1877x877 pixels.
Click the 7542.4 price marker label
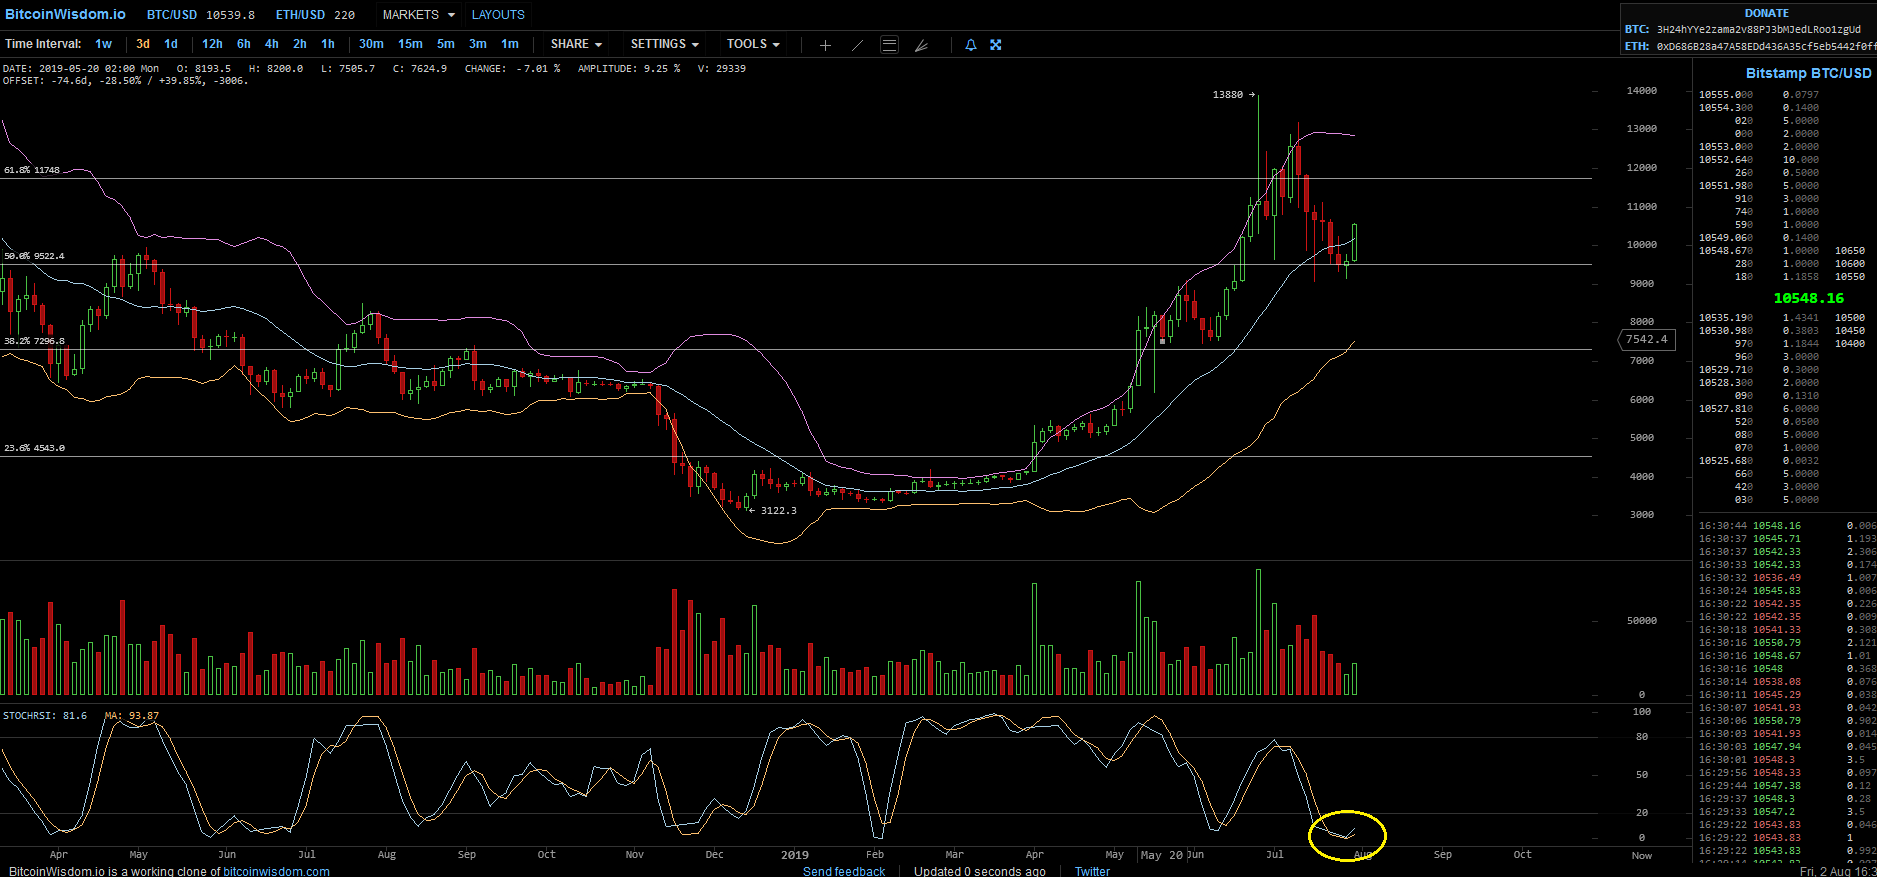coord(1646,339)
